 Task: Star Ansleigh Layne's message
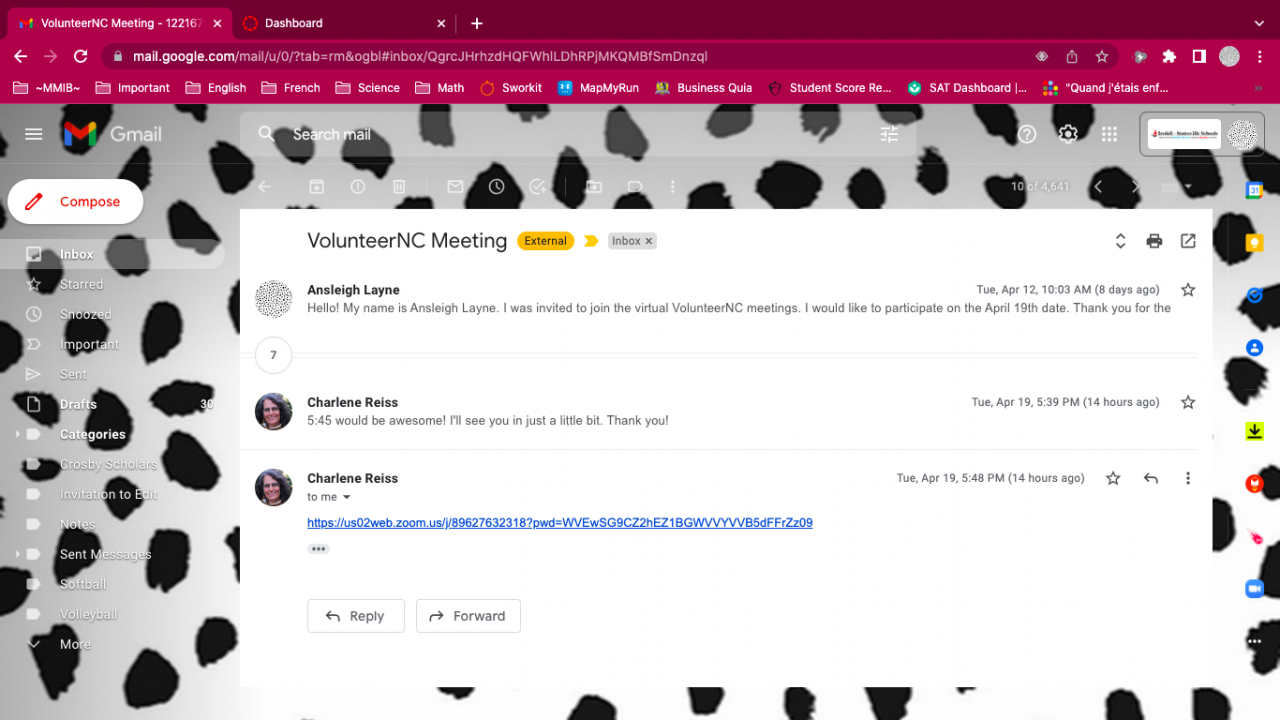click(1188, 290)
